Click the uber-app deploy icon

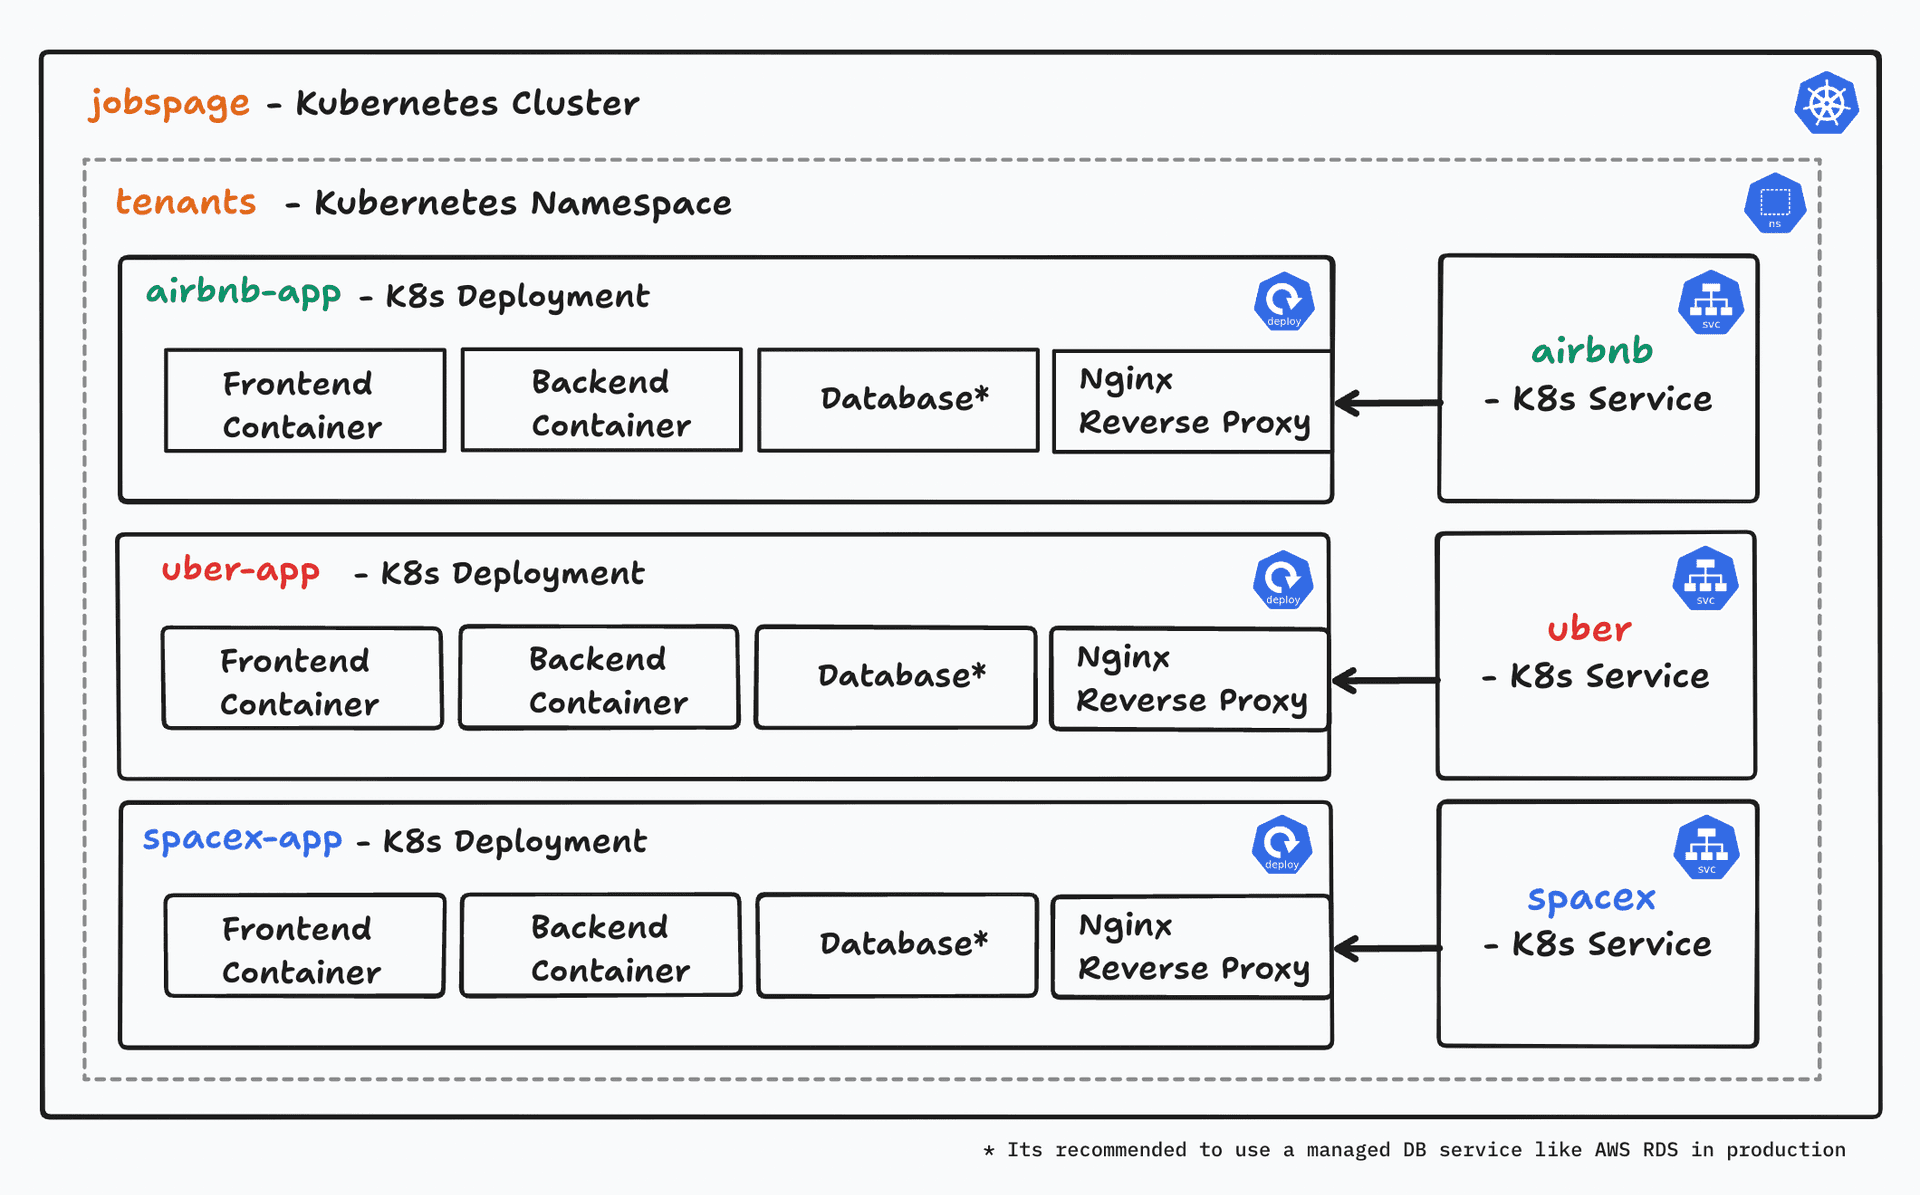pos(1283,580)
